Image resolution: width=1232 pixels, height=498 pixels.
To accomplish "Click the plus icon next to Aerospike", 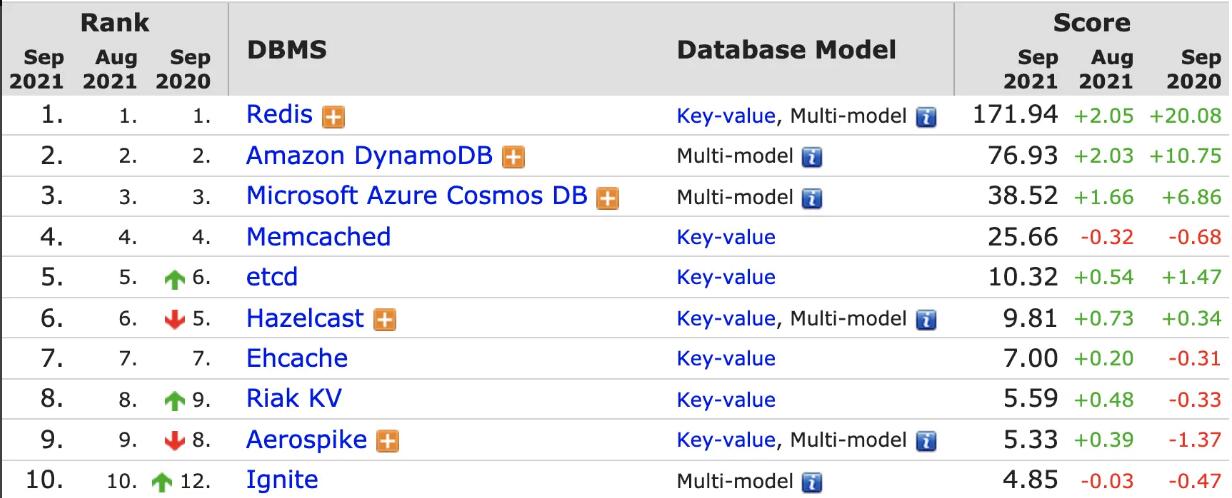I will [x=387, y=441].
